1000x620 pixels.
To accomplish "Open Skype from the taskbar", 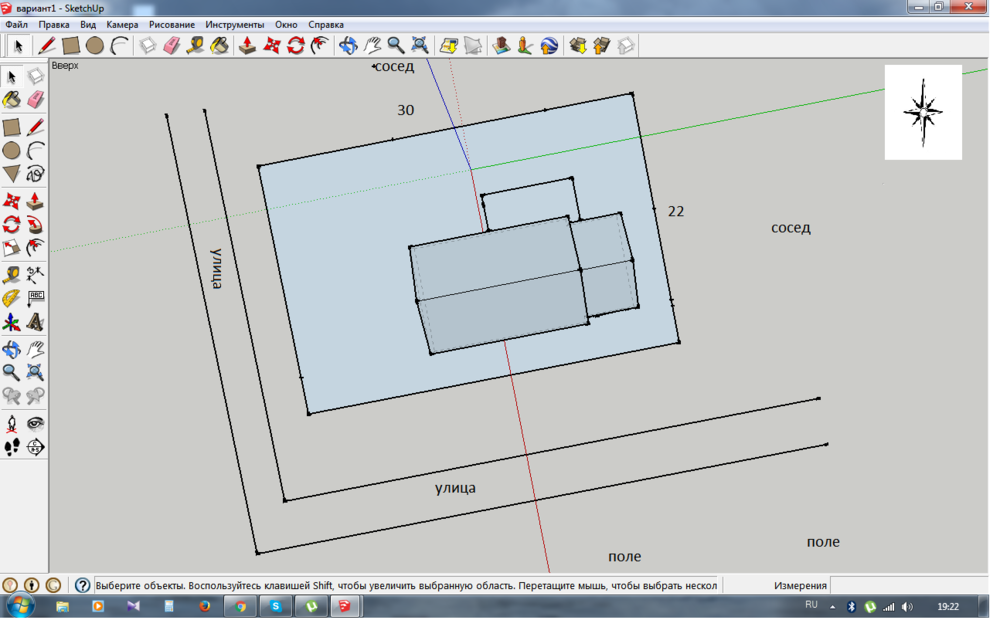I will click(x=275, y=606).
